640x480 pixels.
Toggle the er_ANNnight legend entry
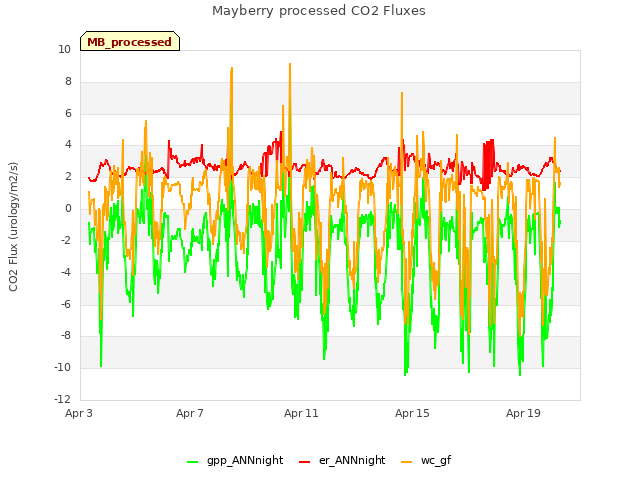pos(342,460)
